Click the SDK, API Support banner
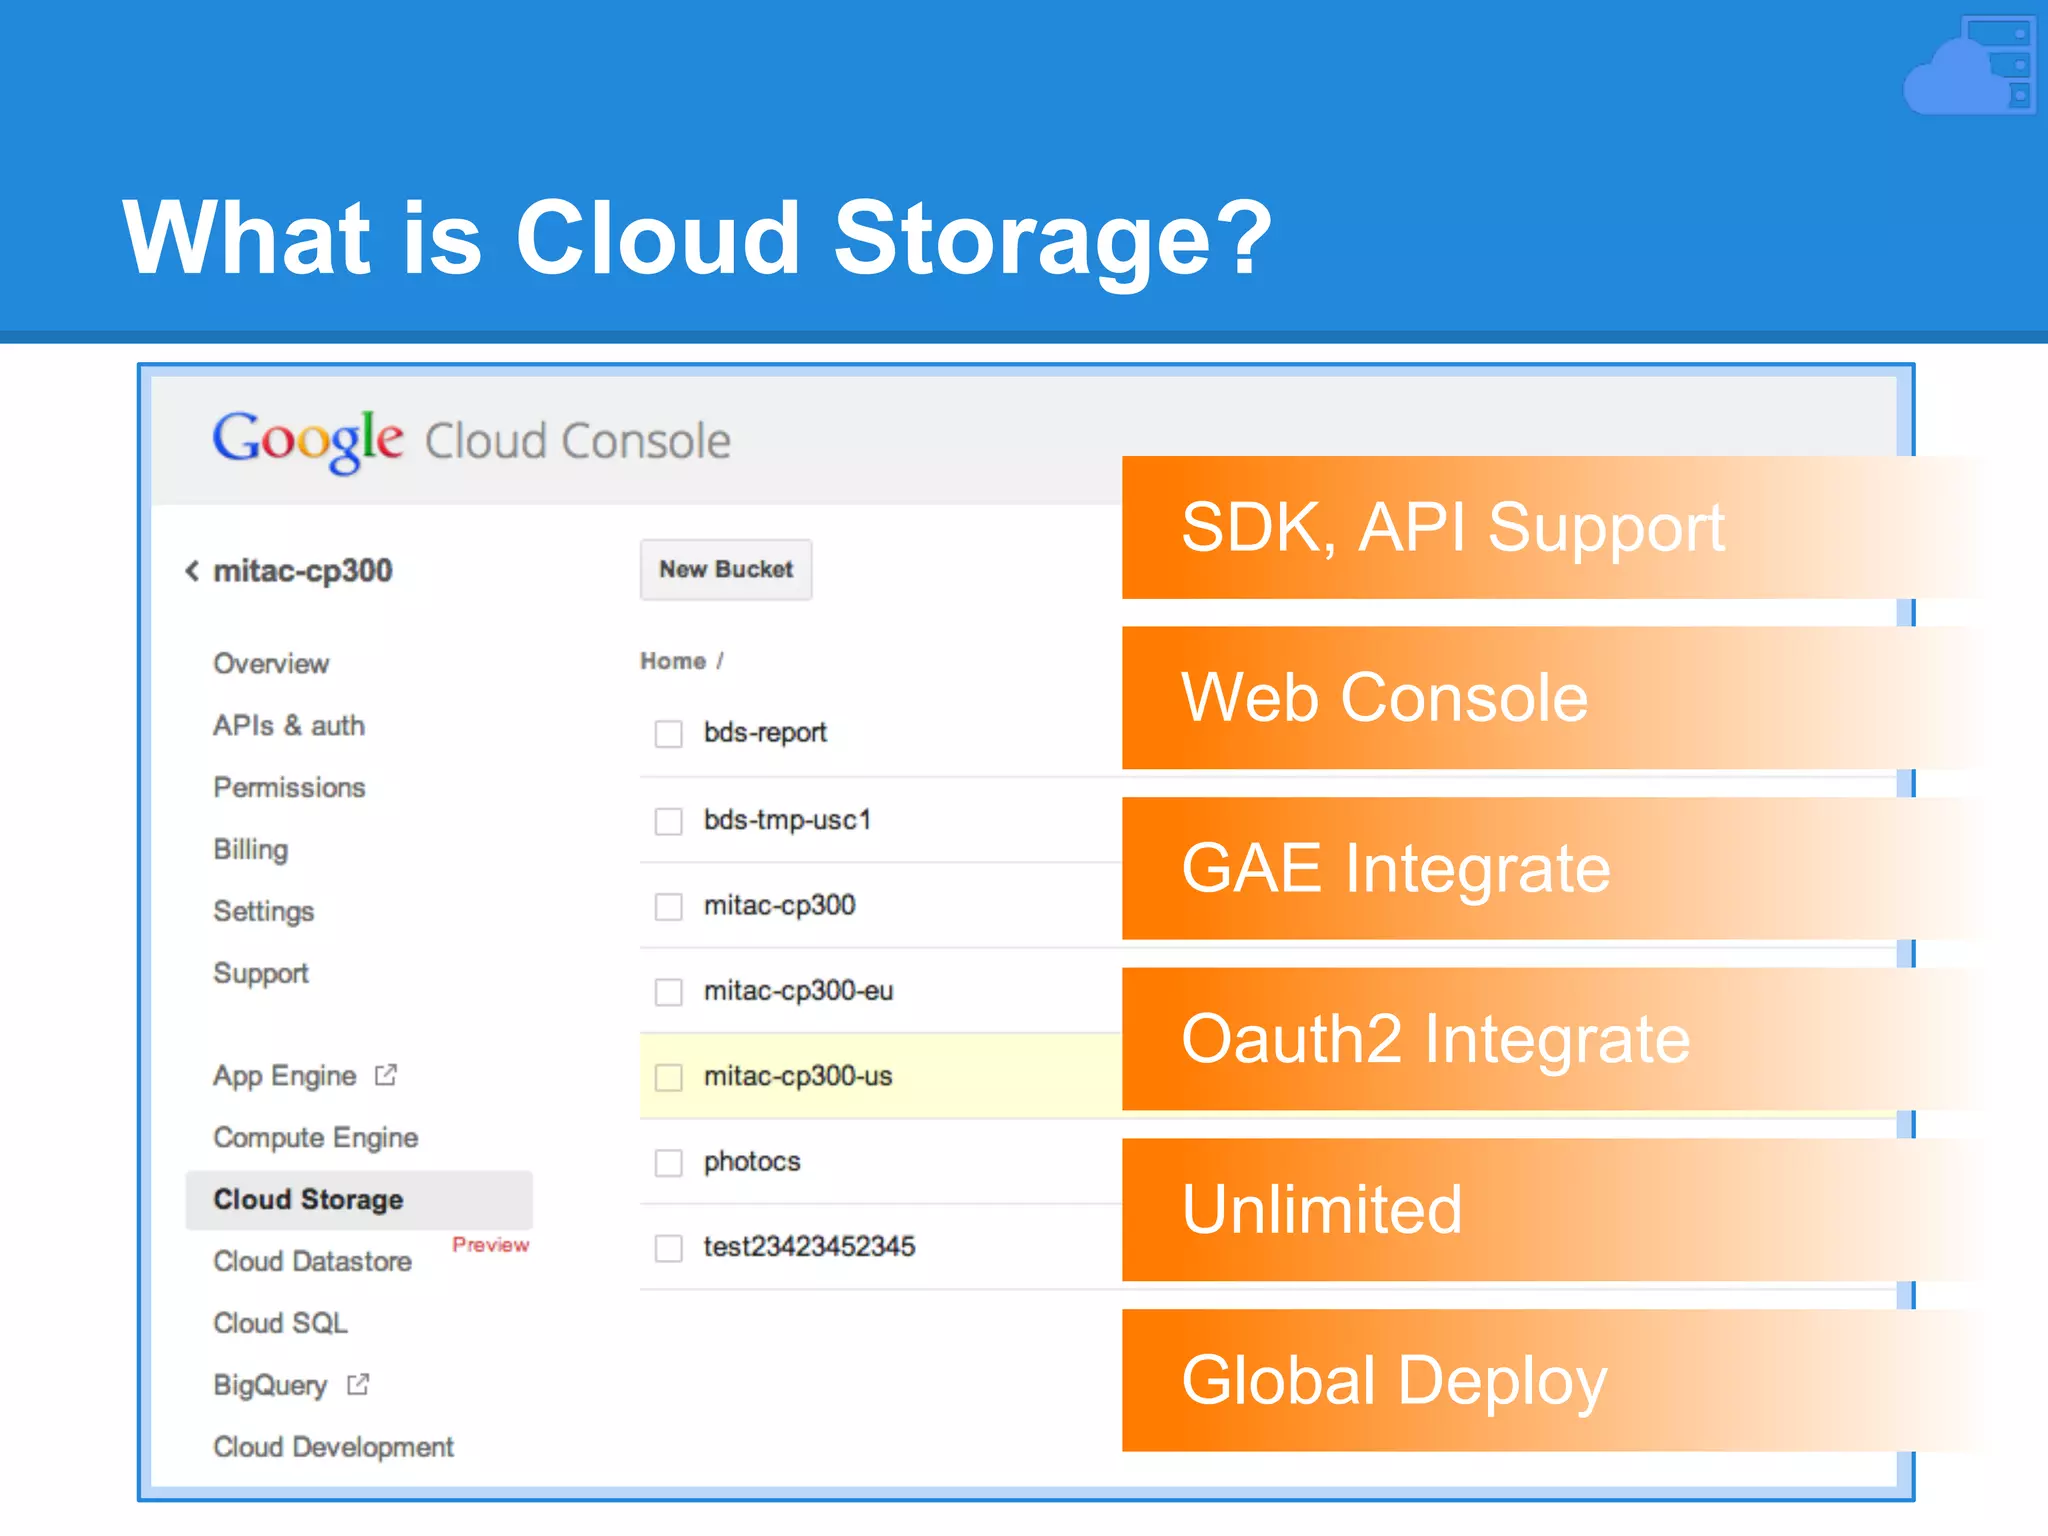Image resolution: width=2048 pixels, height=1536 pixels. click(x=1555, y=528)
